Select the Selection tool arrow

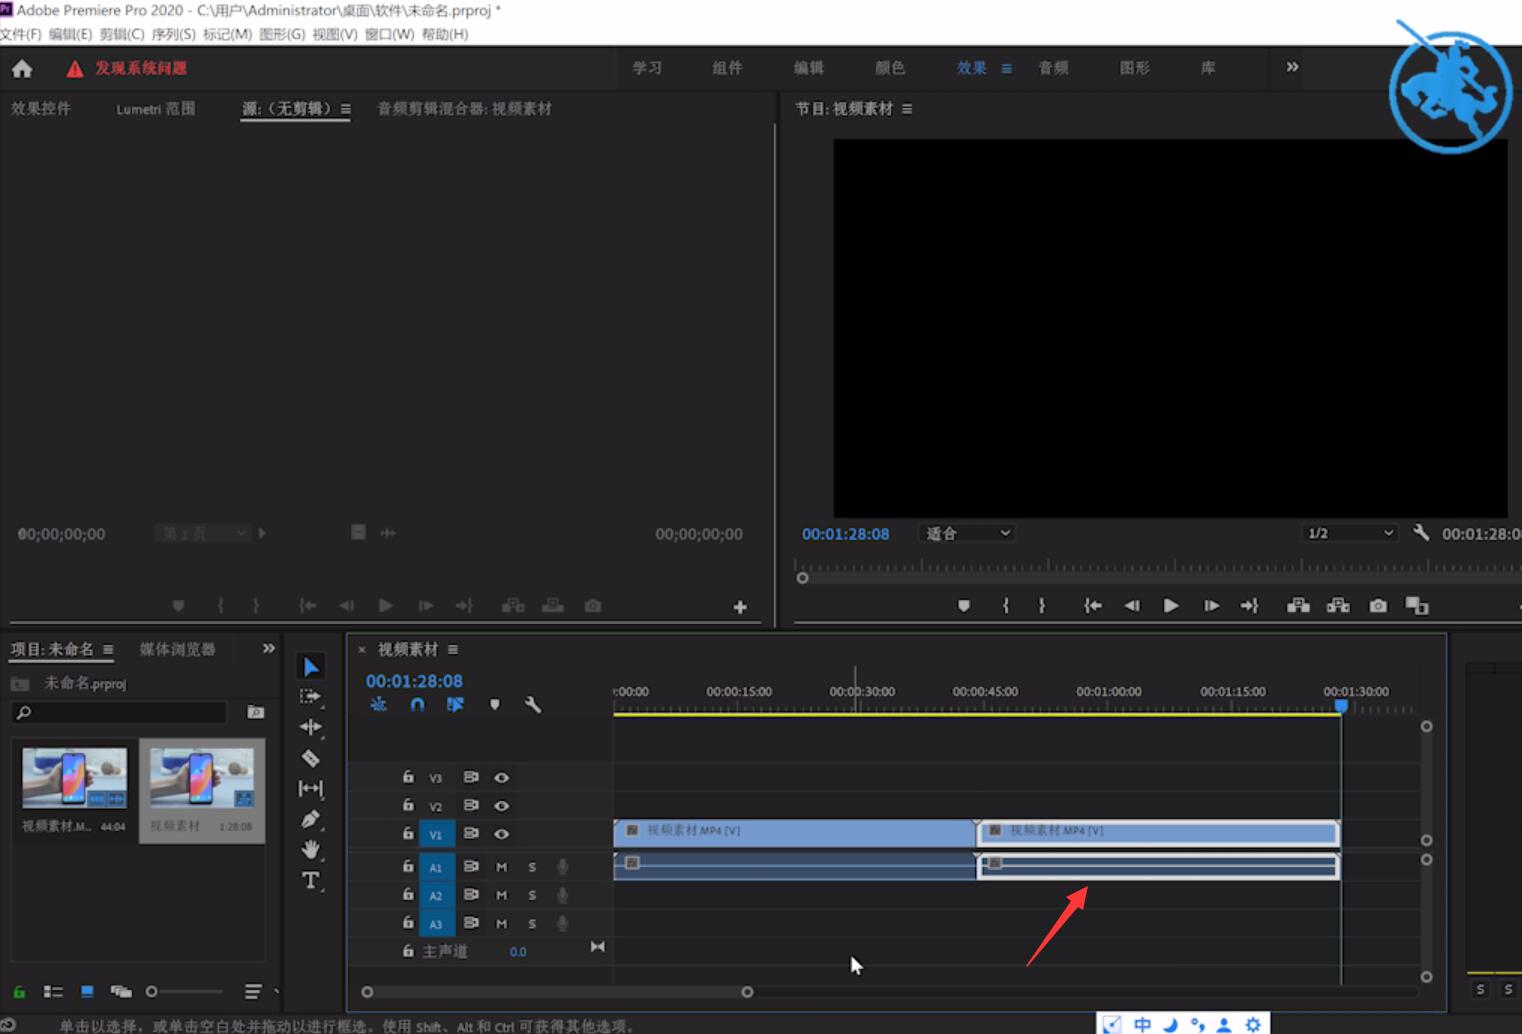(x=311, y=667)
